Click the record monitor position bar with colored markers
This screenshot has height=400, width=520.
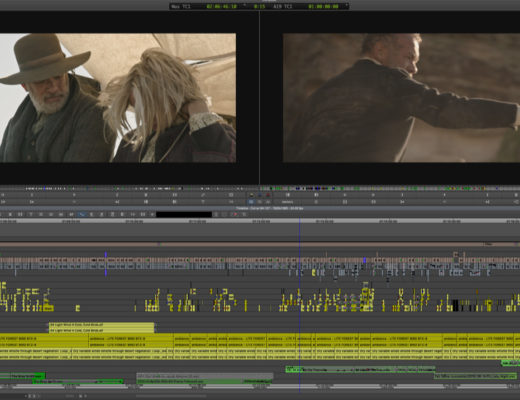(x=390, y=189)
